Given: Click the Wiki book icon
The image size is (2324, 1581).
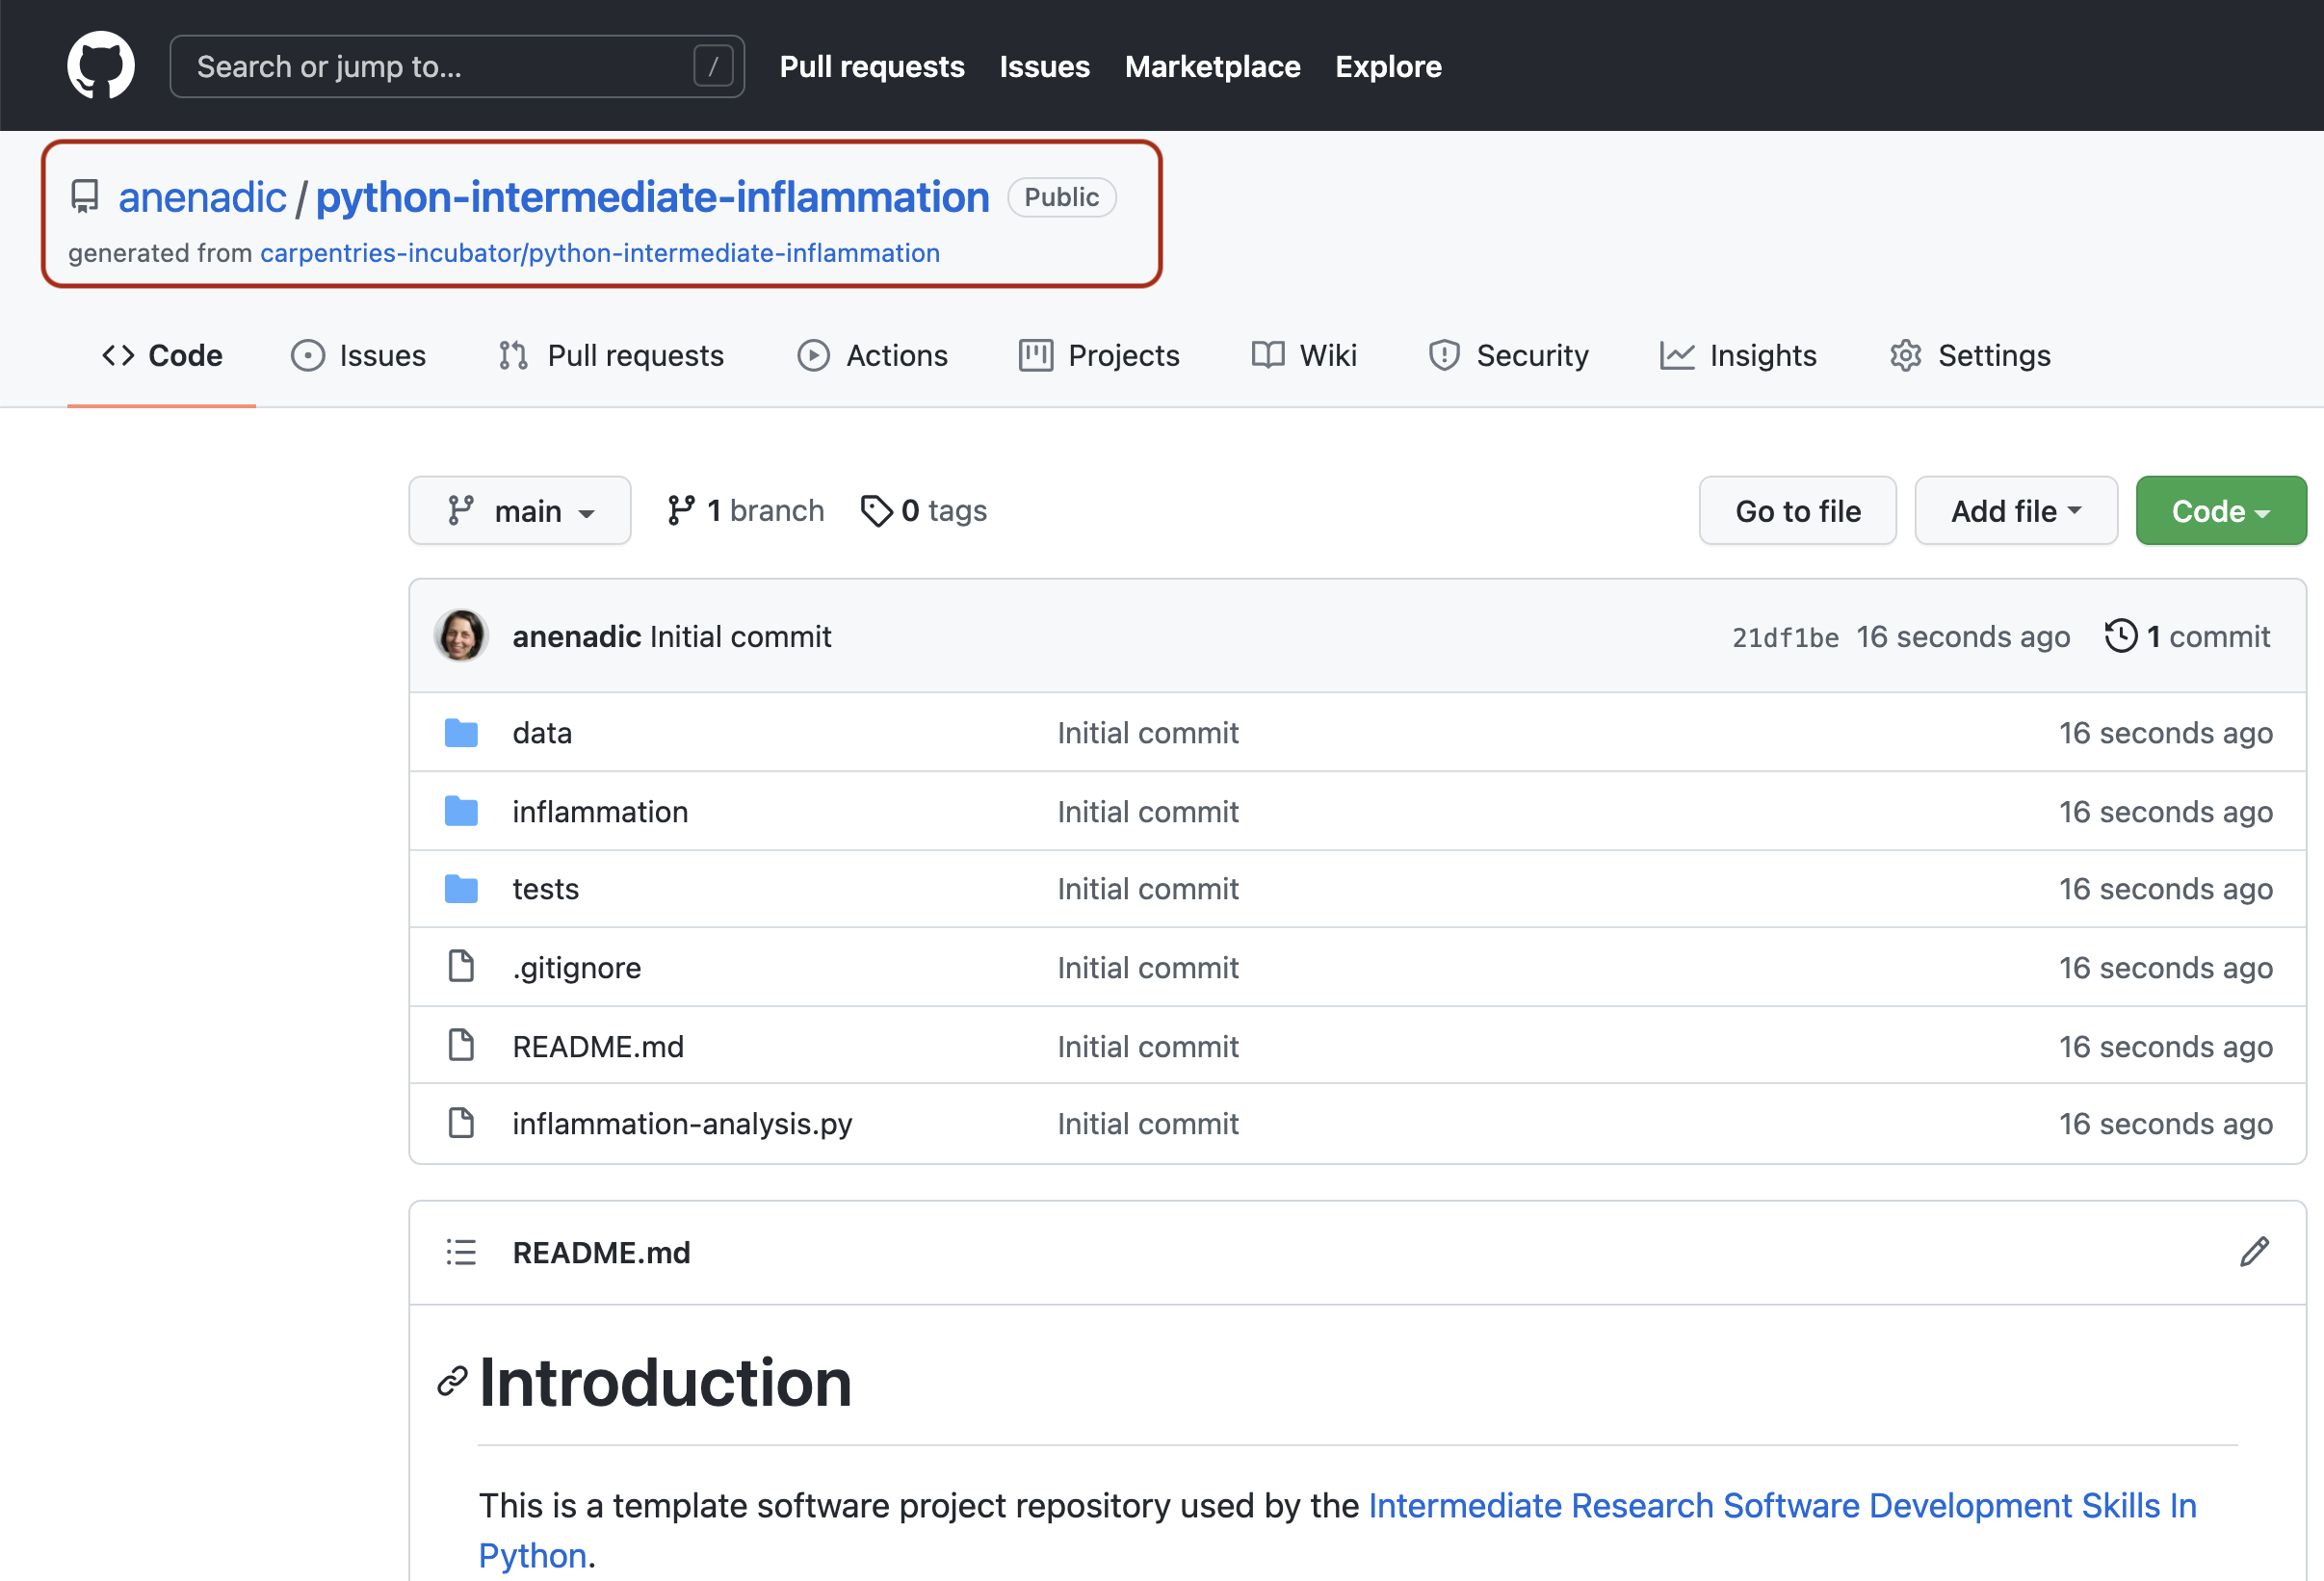Looking at the screenshot, I should pos(1266,354).
